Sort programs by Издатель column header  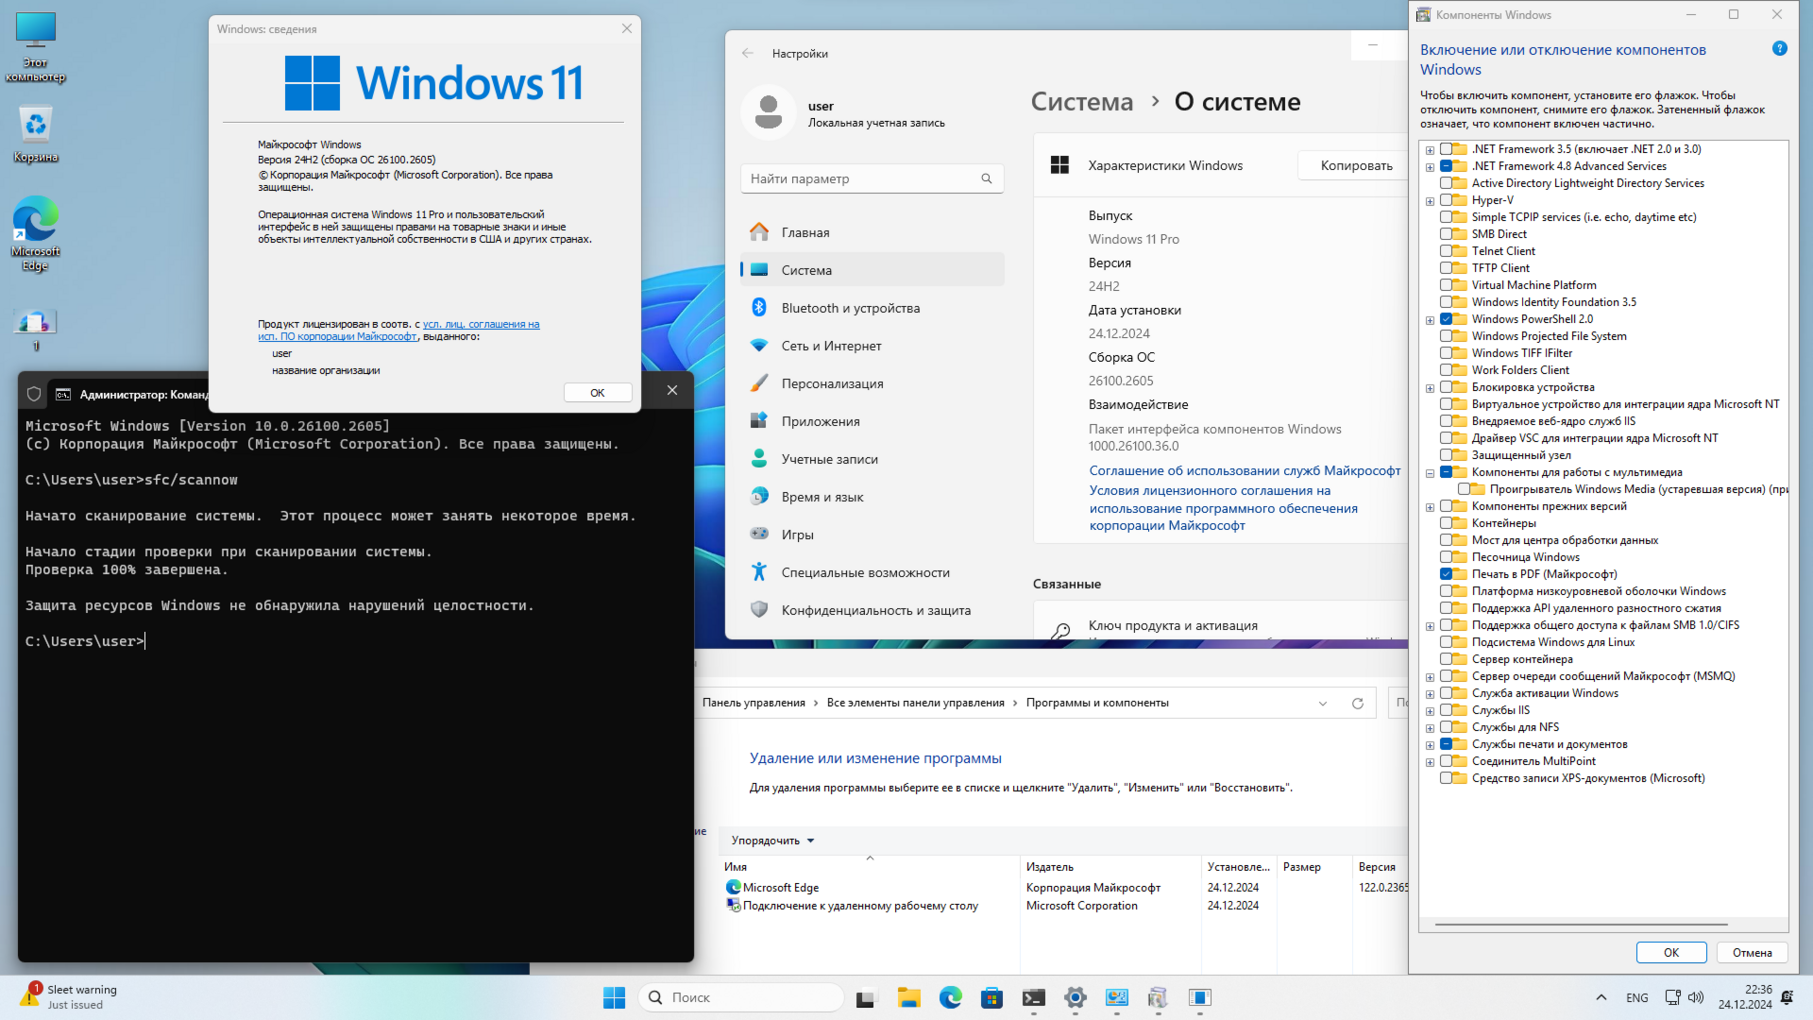1110,867
